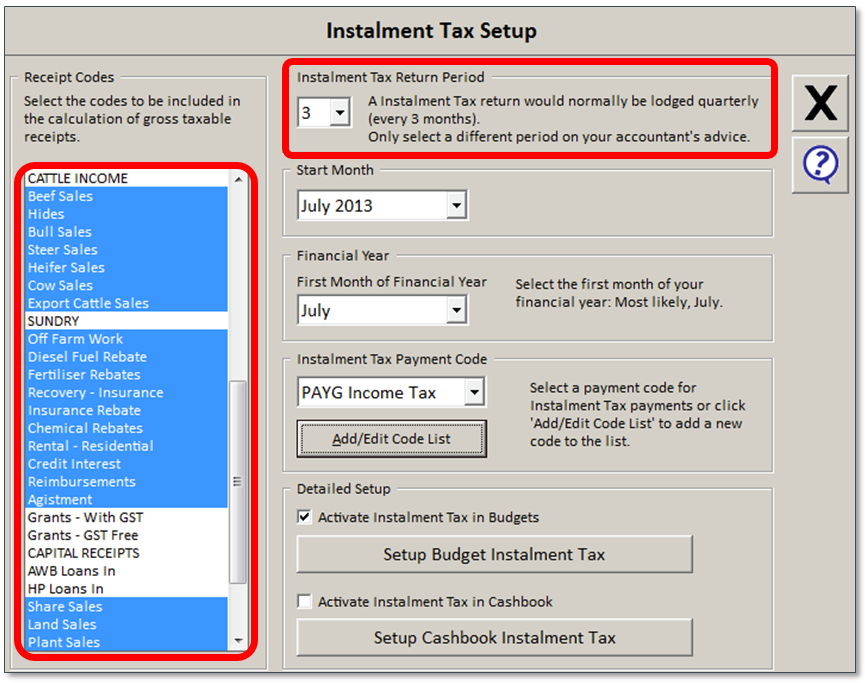Select Insurance Rebate entry
865x683 pixels.
click(x=127, y=410)
